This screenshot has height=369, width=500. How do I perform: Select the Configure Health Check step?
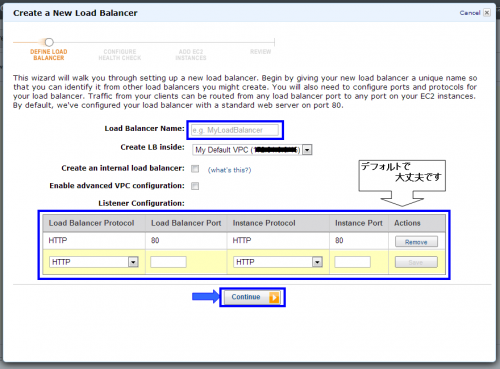(120, 55)
